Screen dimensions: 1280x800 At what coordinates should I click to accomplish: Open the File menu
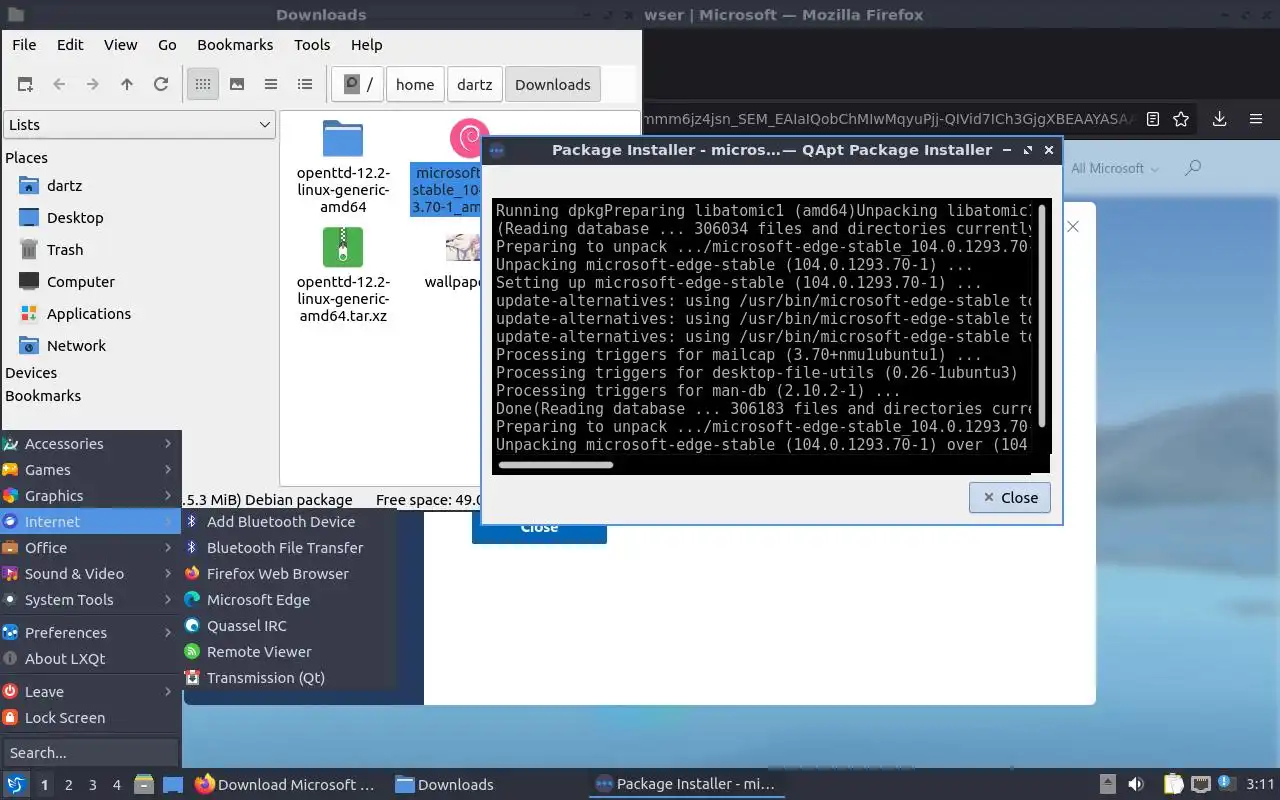(x=24, y=44)
